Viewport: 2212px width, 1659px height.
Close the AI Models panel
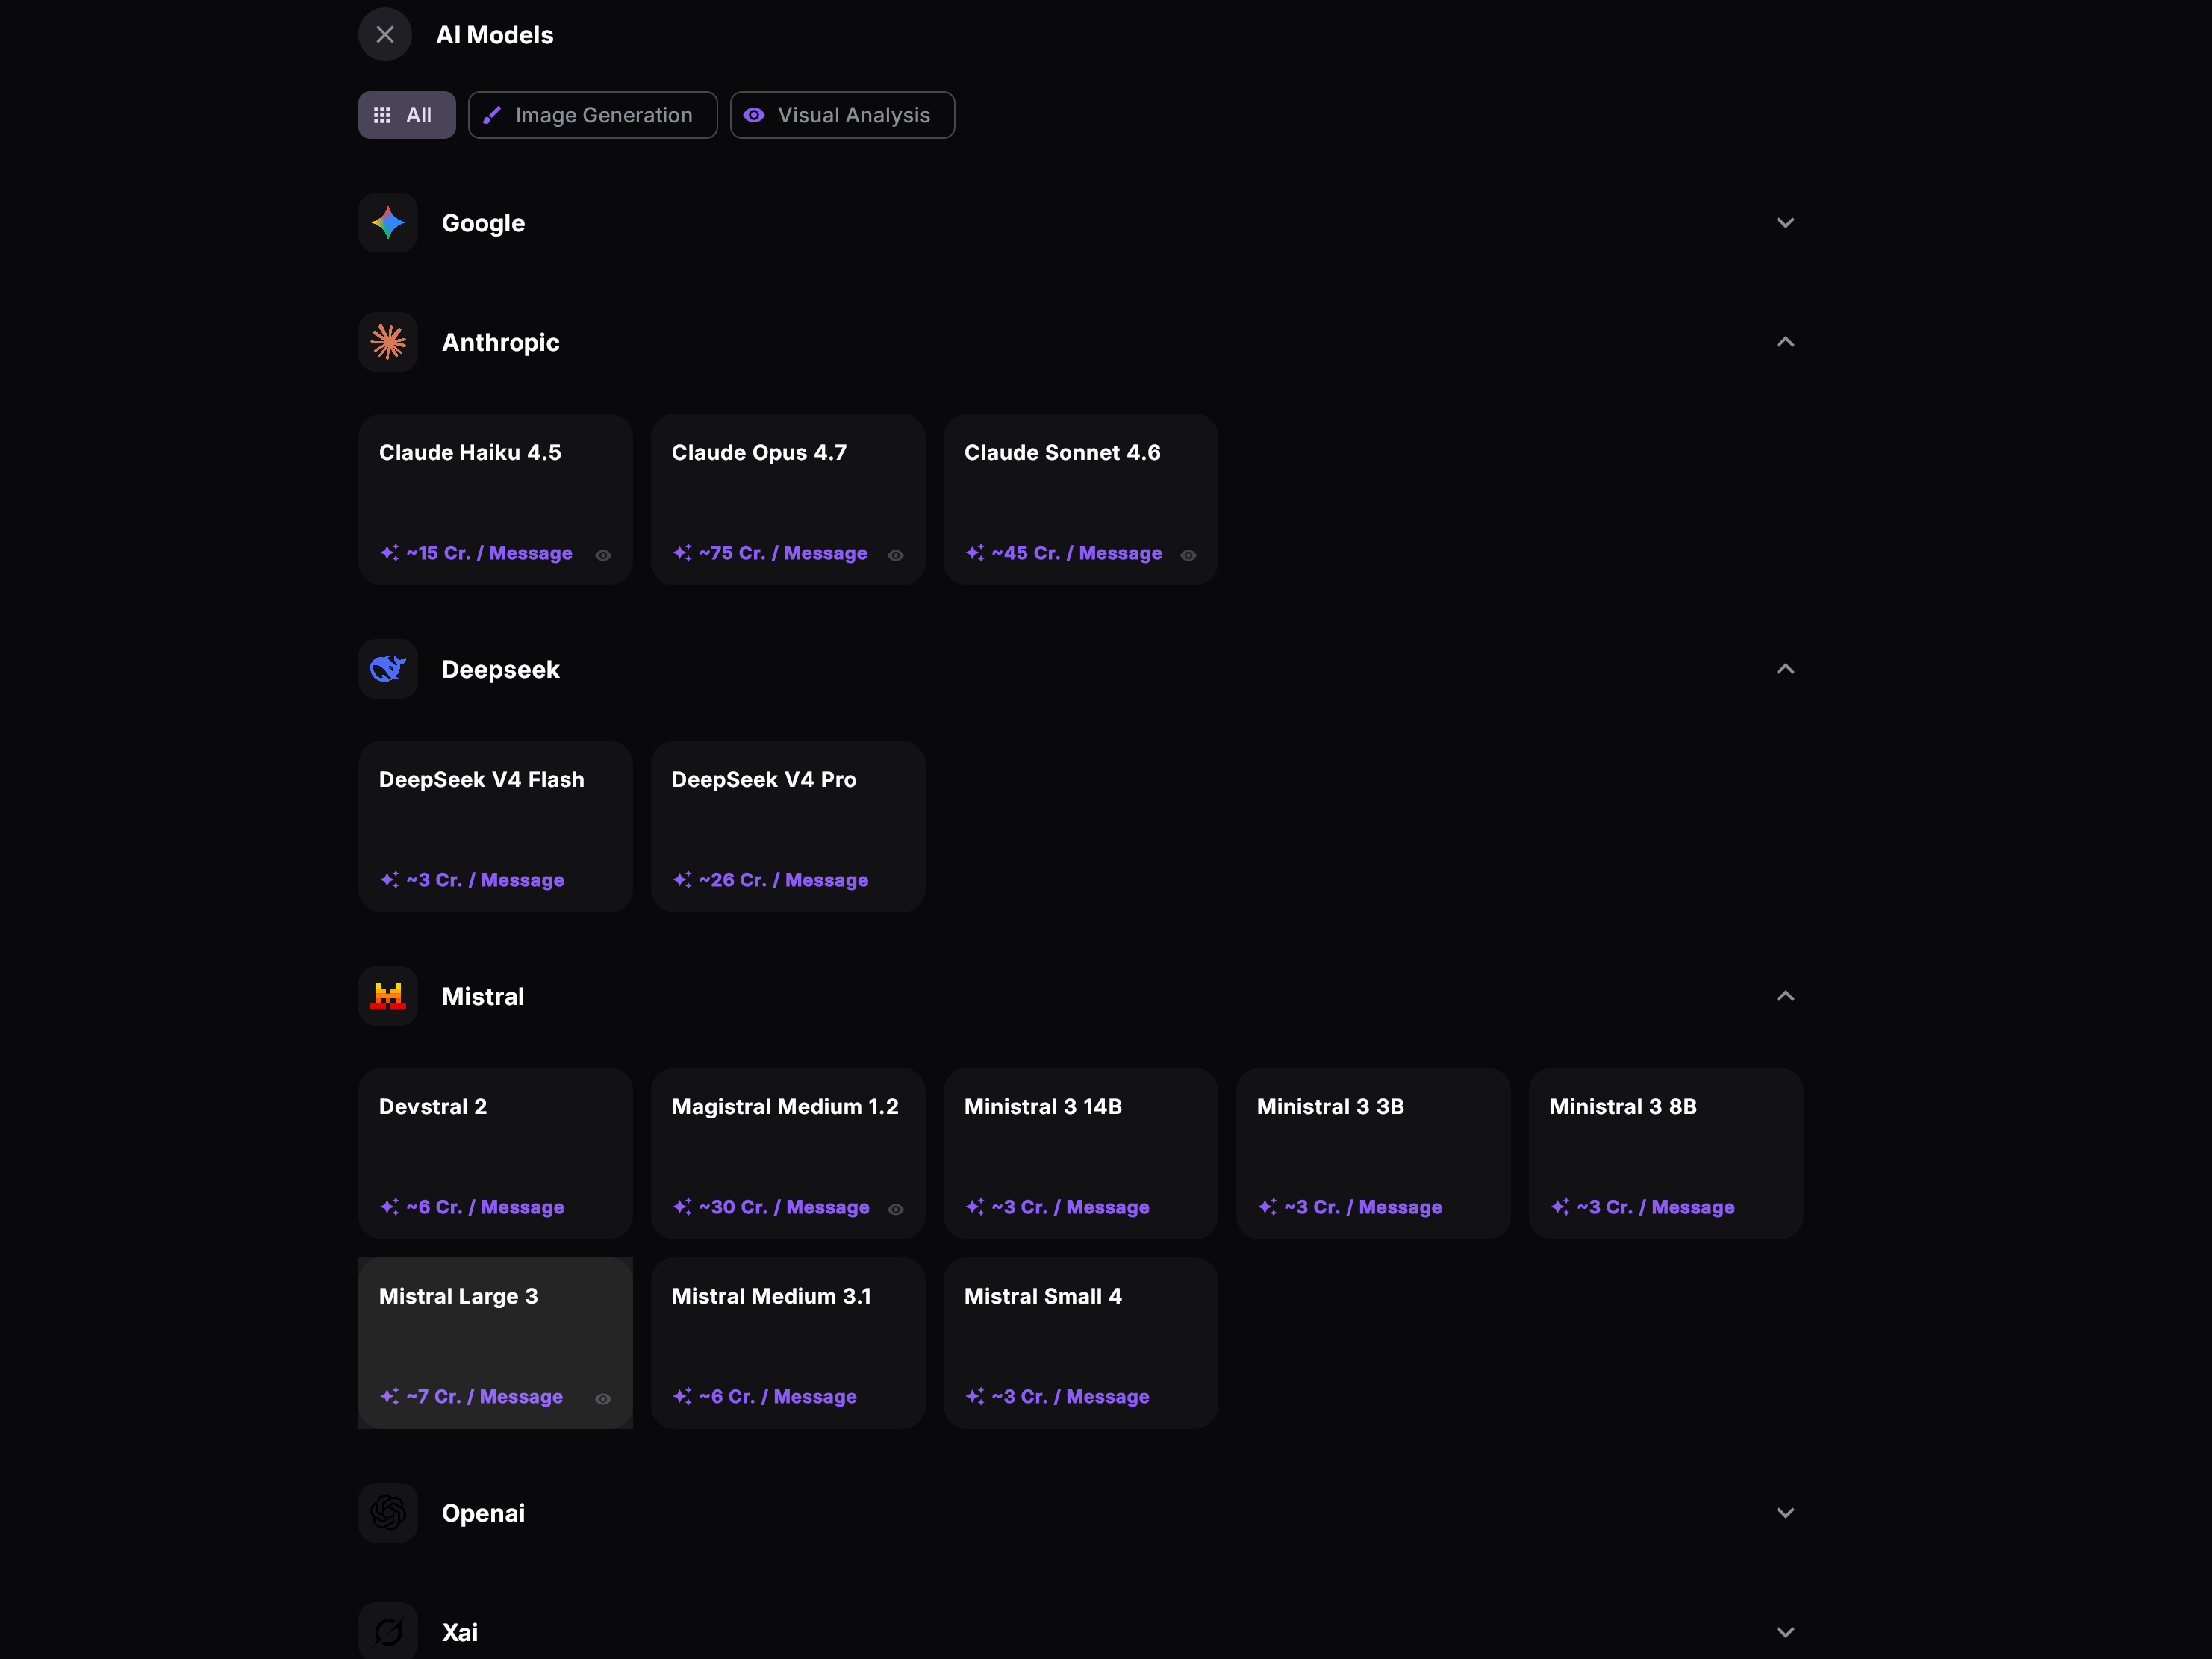pyautogui.click(x=385, y=35)
